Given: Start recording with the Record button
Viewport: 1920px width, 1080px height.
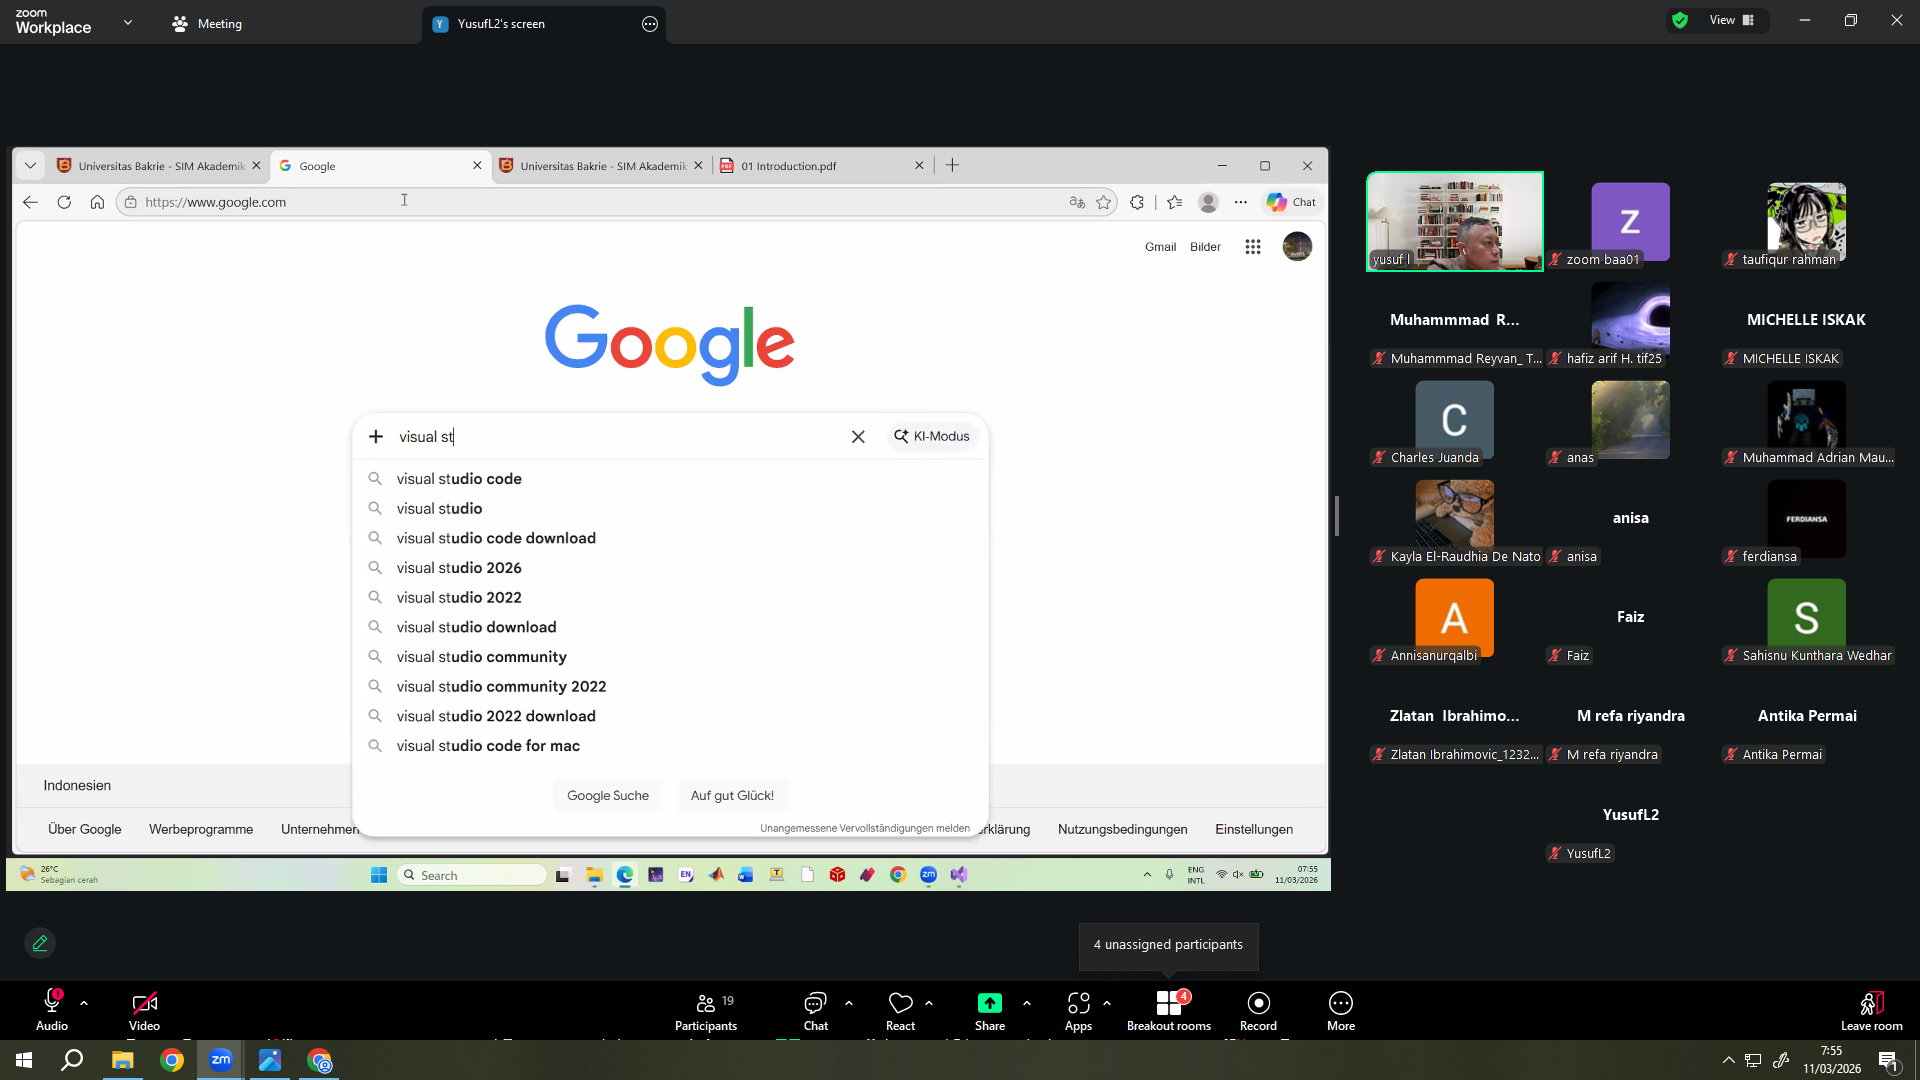Looking at the screenshot, I should click(x=1258, y=1010).
